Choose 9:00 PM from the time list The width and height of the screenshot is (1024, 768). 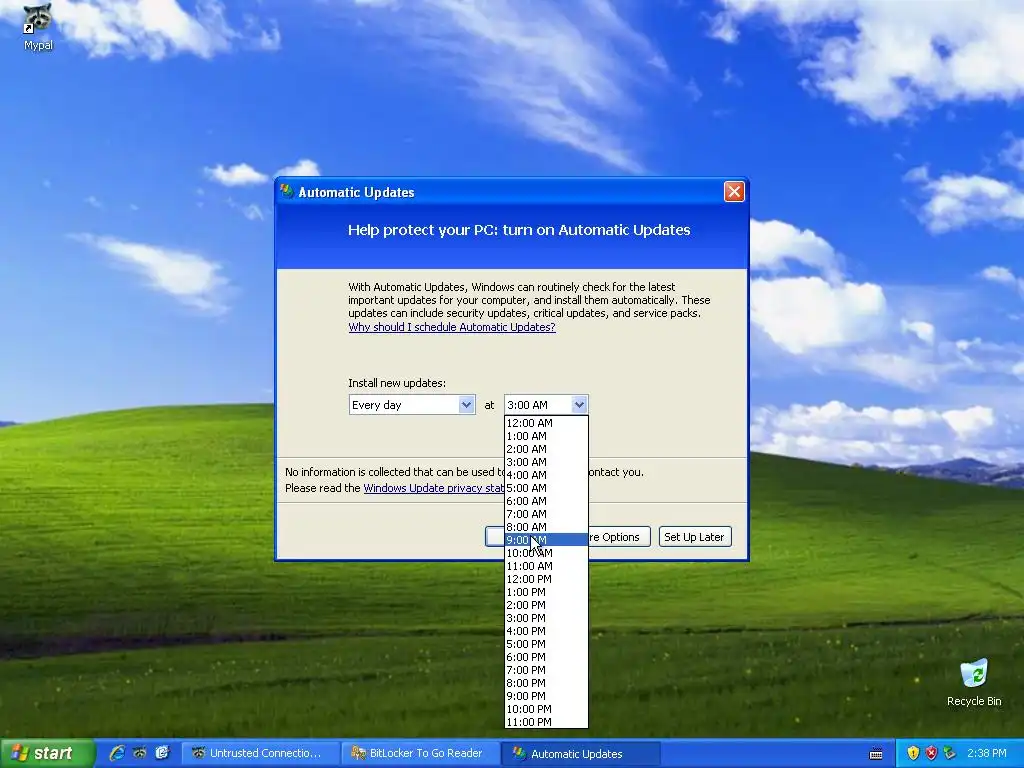pyautogui.click(x=546, y=696)
